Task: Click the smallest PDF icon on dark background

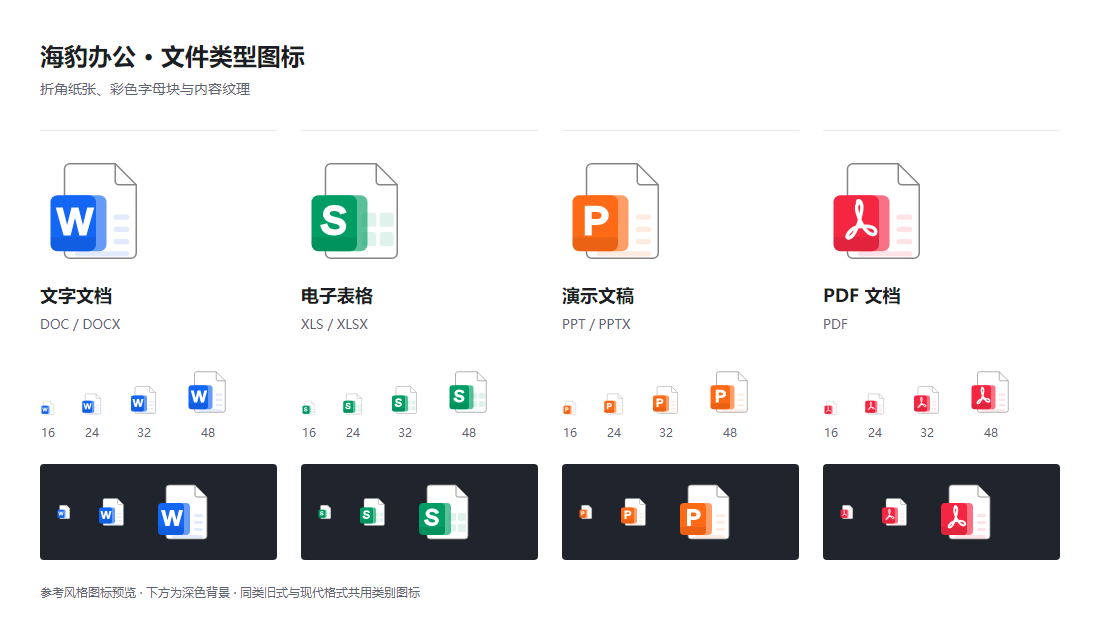Action: 847,512
